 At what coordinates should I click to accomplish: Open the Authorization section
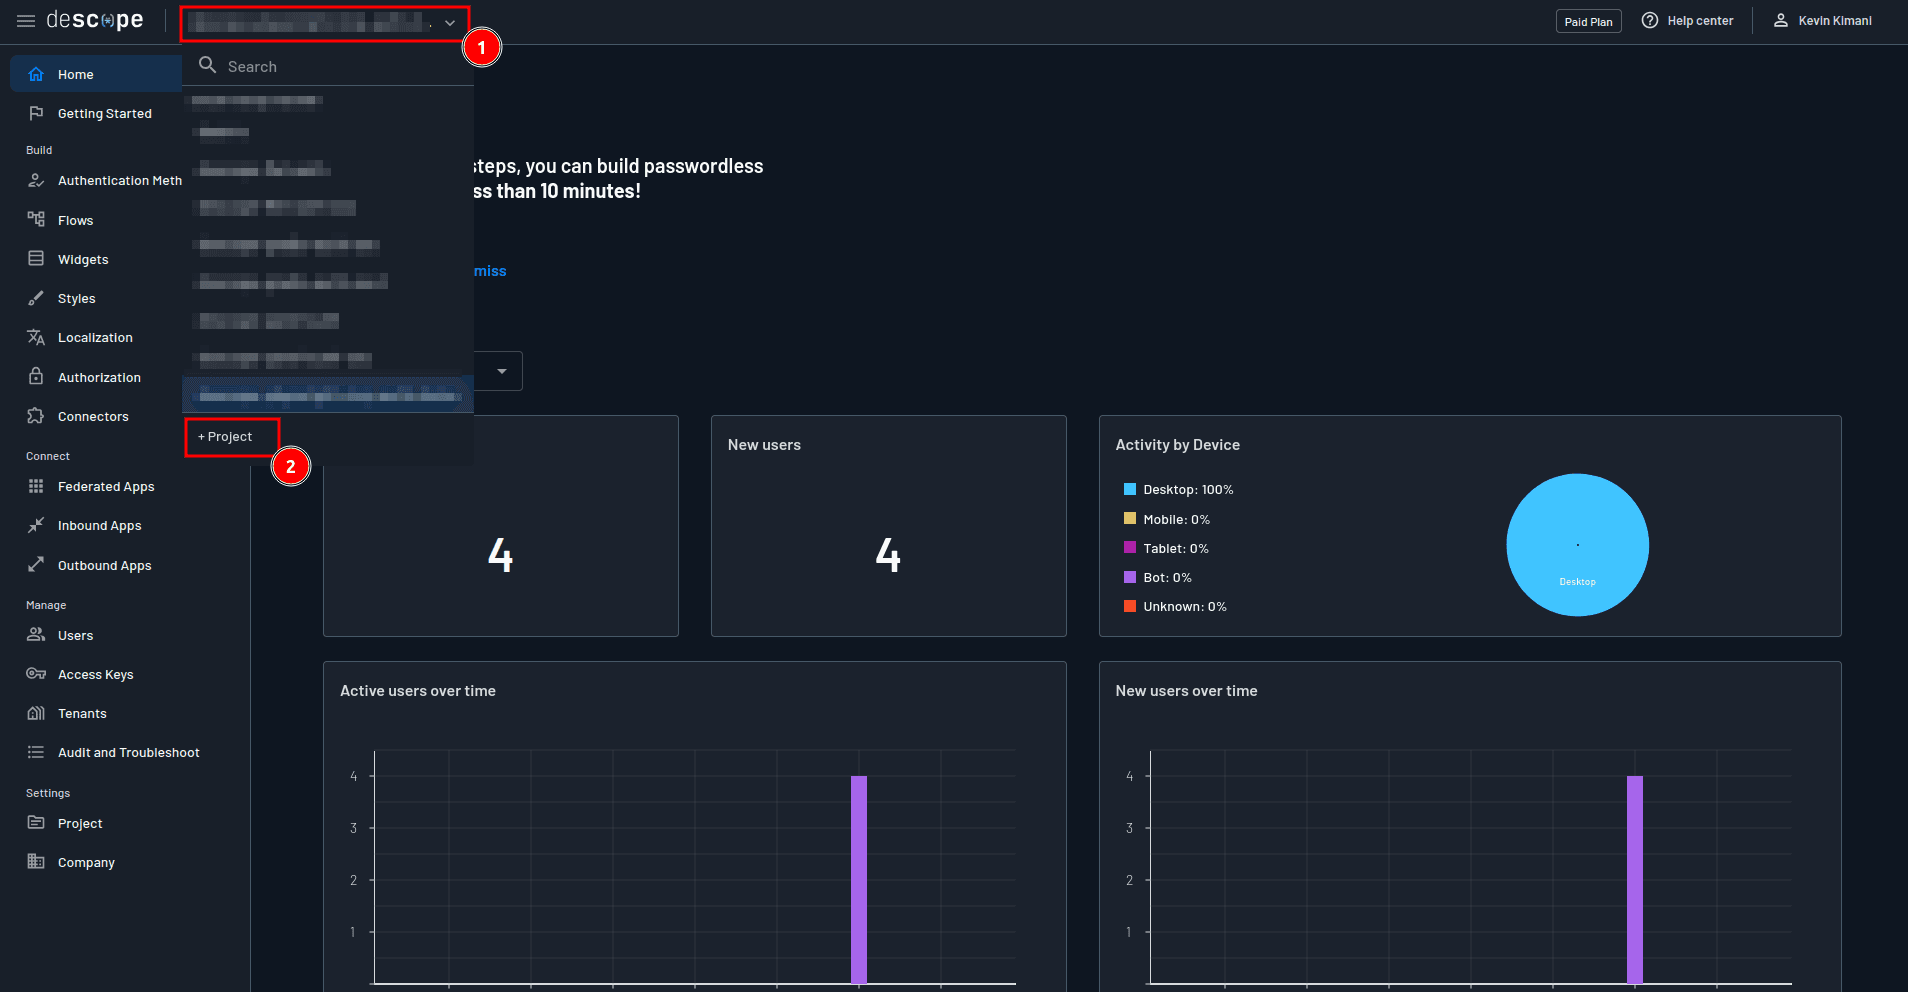point(99,377)
